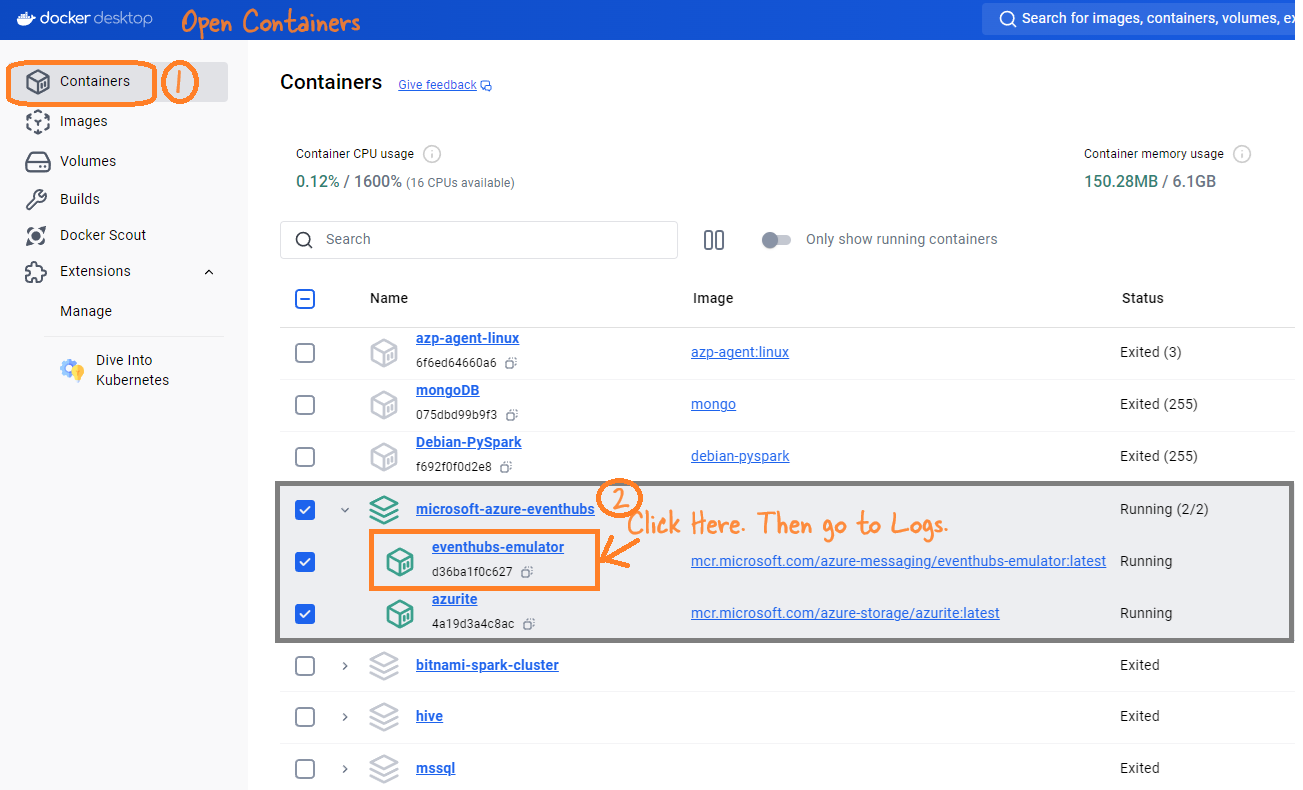The height and width of the screenshot is (790, 1303).
Task: Check the azp-agent-linux row checkbox
Action: (305, 353)
